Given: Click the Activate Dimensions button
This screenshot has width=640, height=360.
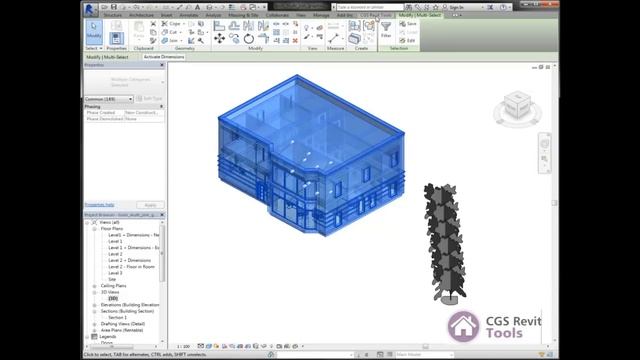Looking at the screenshot, I should (164, 57).
